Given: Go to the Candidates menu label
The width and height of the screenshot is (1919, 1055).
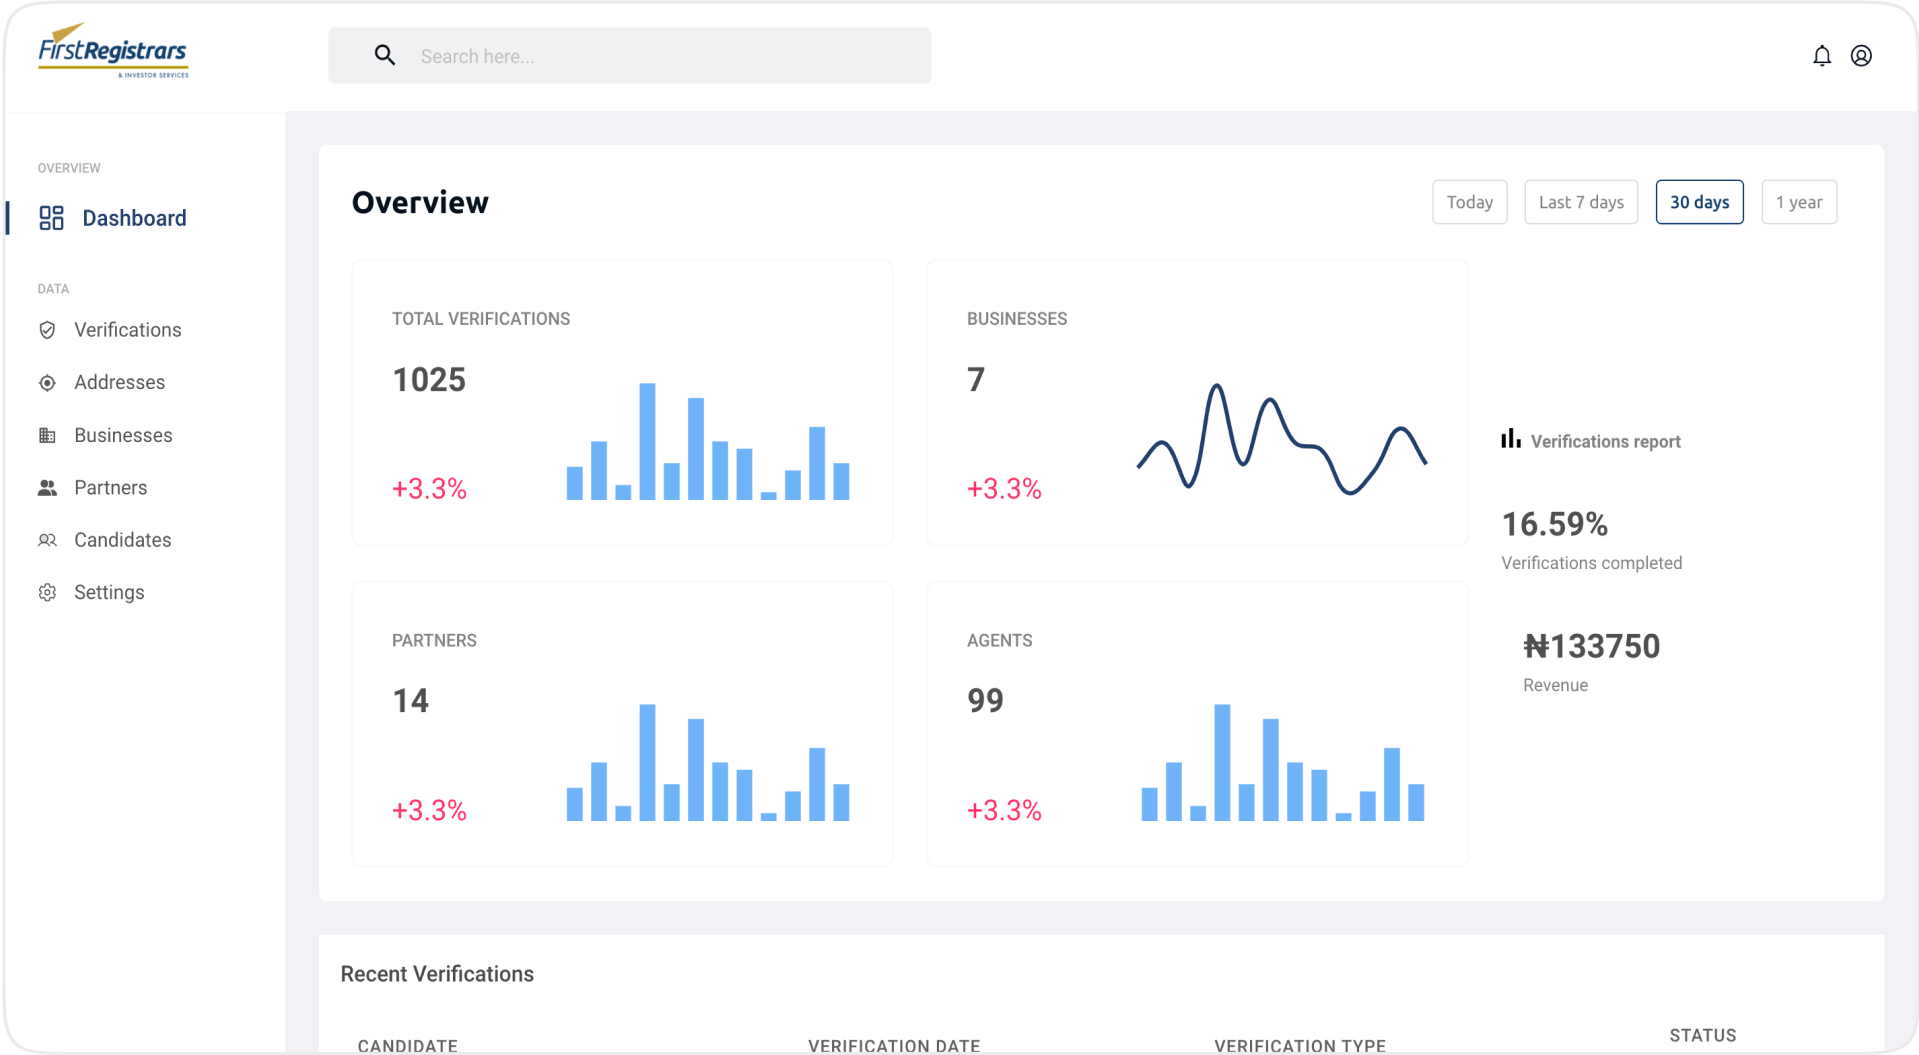Looking at the screenshot, I should pyautogui.click(x=123, y=540).
